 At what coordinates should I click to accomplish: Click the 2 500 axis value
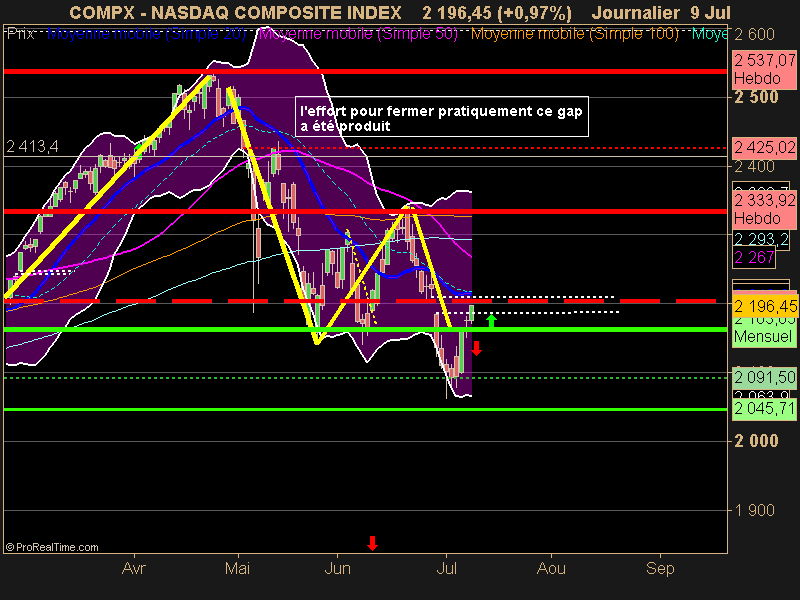[756, 97]
